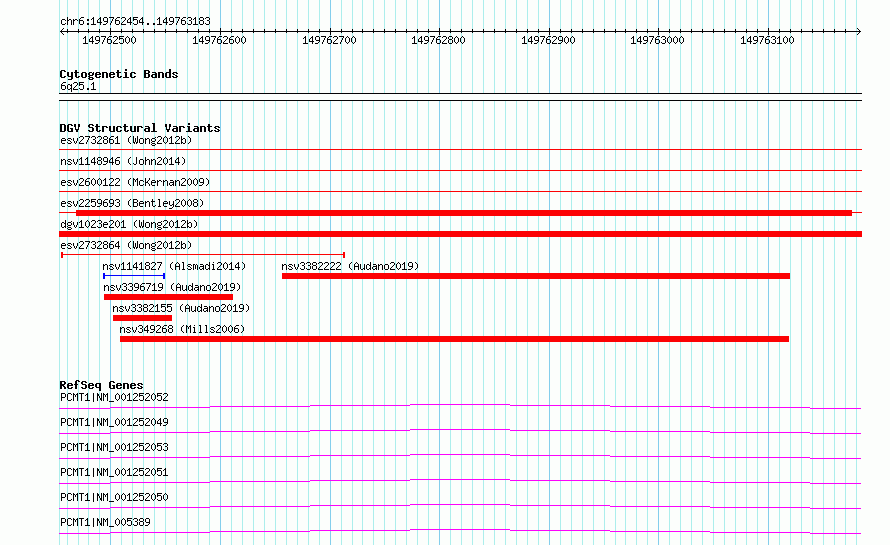Image resolution: width=890 pixels, height=545 pixels.
Task: Click the short red nsv3382155 feature bar
Action: 142,318
